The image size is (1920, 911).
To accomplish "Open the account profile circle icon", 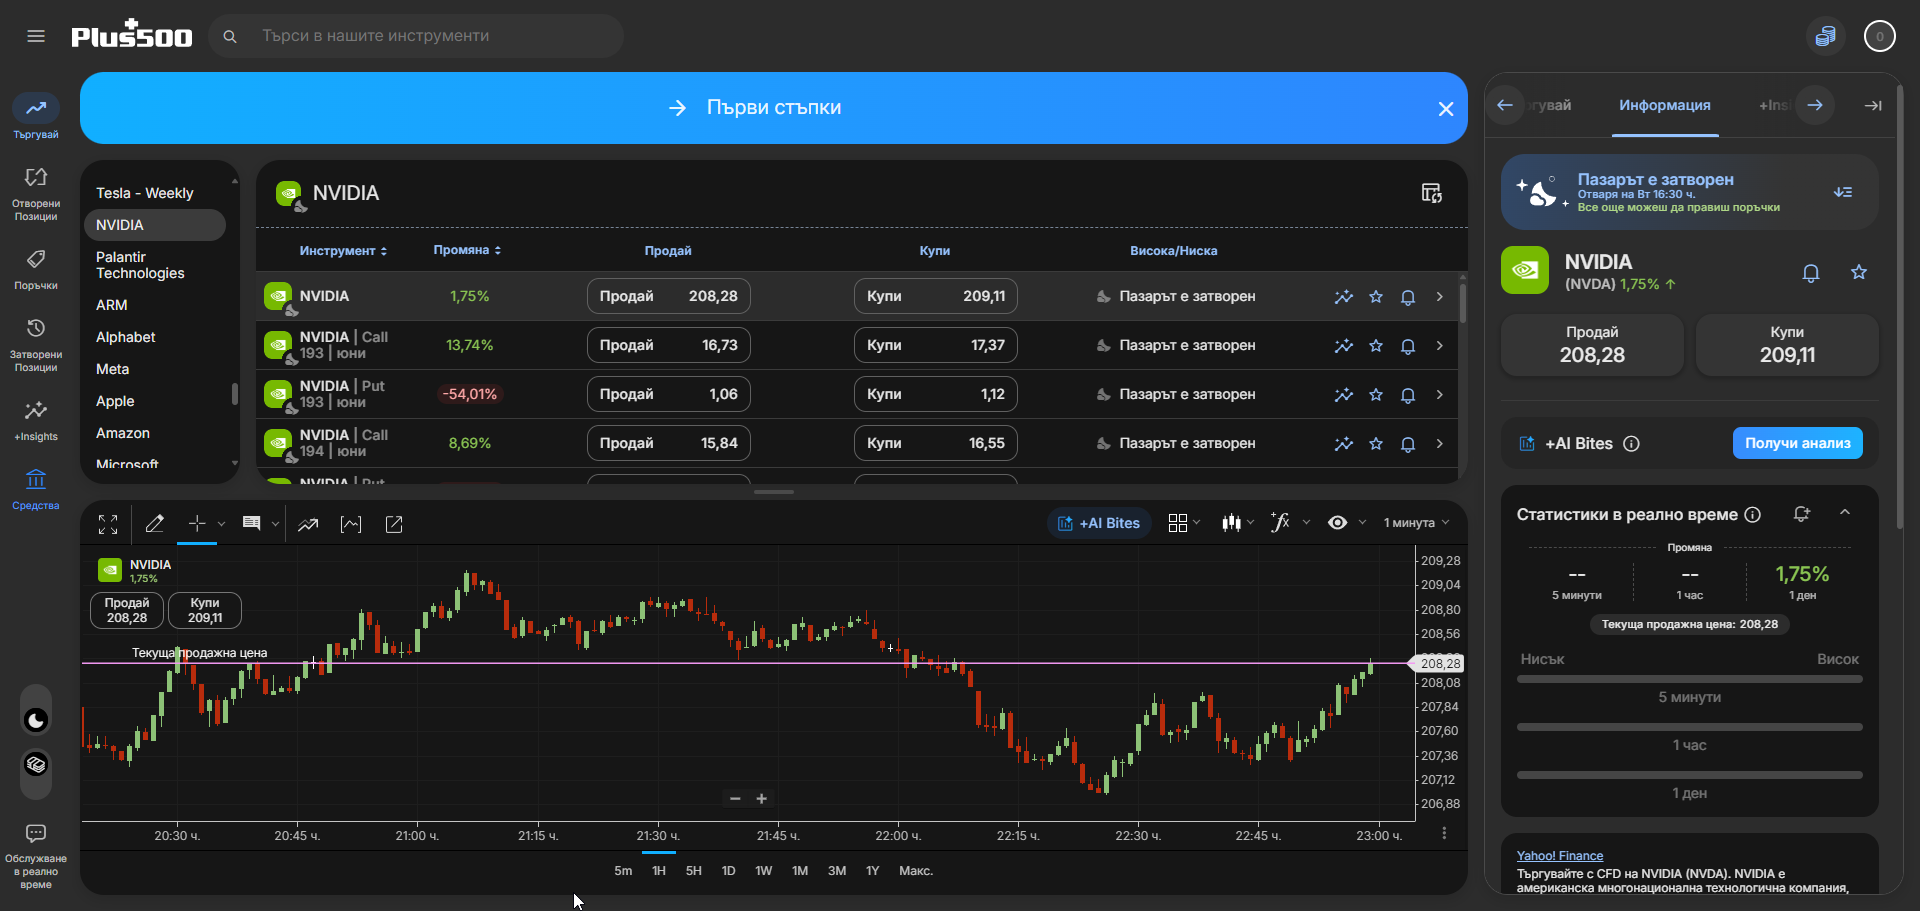I will [x=1880, y=36].
